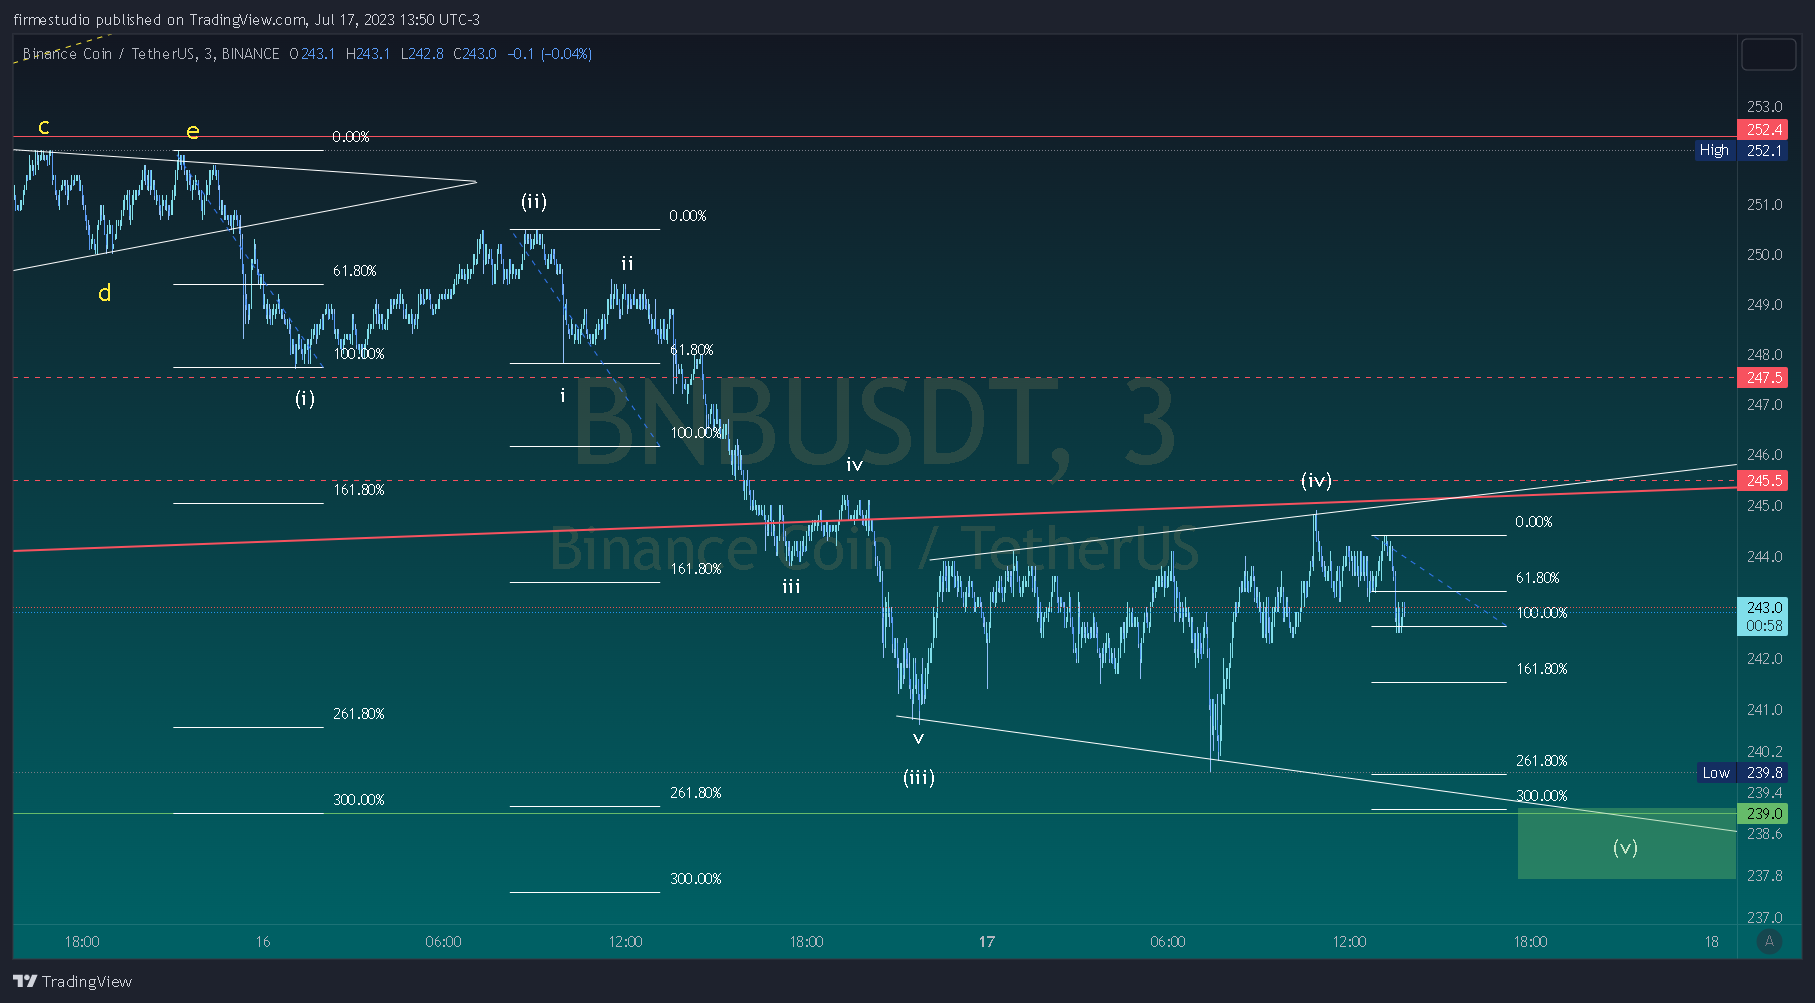Click the open value O243.1
The image size is (1815, 1003).
click(x=312, y=54)
